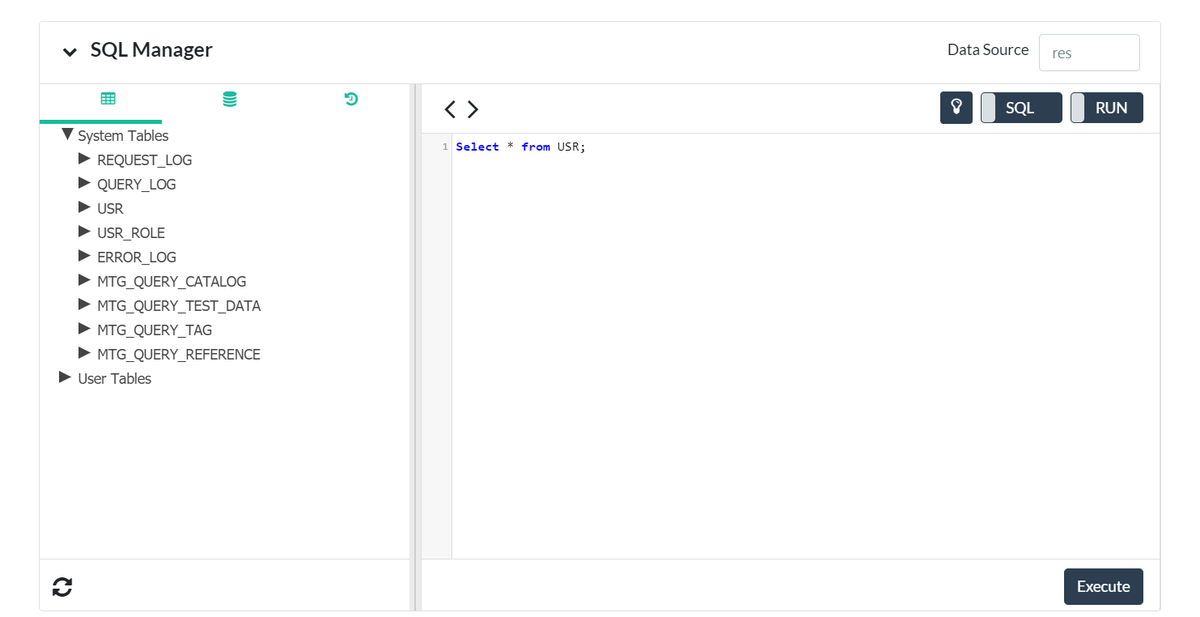1200x617 pixels.
Task: Expand the REQUEST_LOG table
Action: 85,158
